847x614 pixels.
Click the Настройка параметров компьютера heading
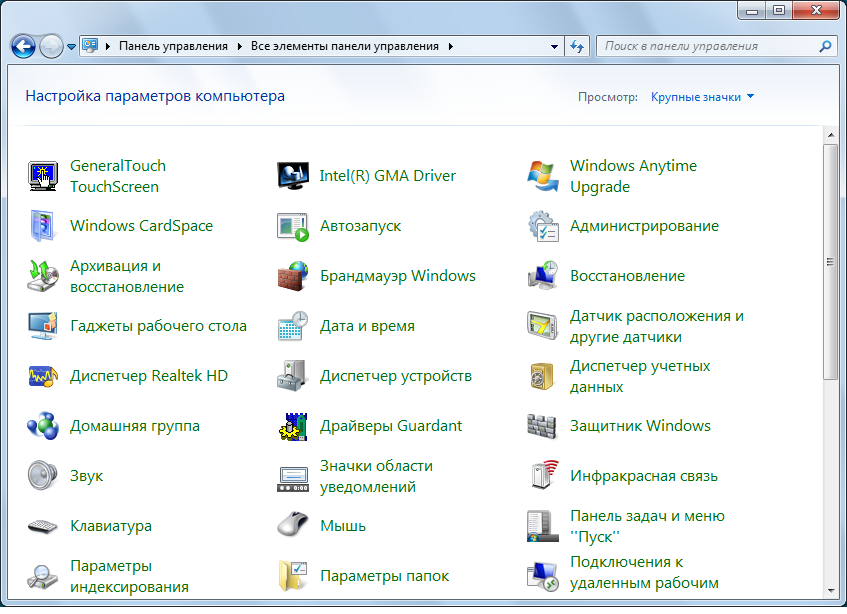155,96
